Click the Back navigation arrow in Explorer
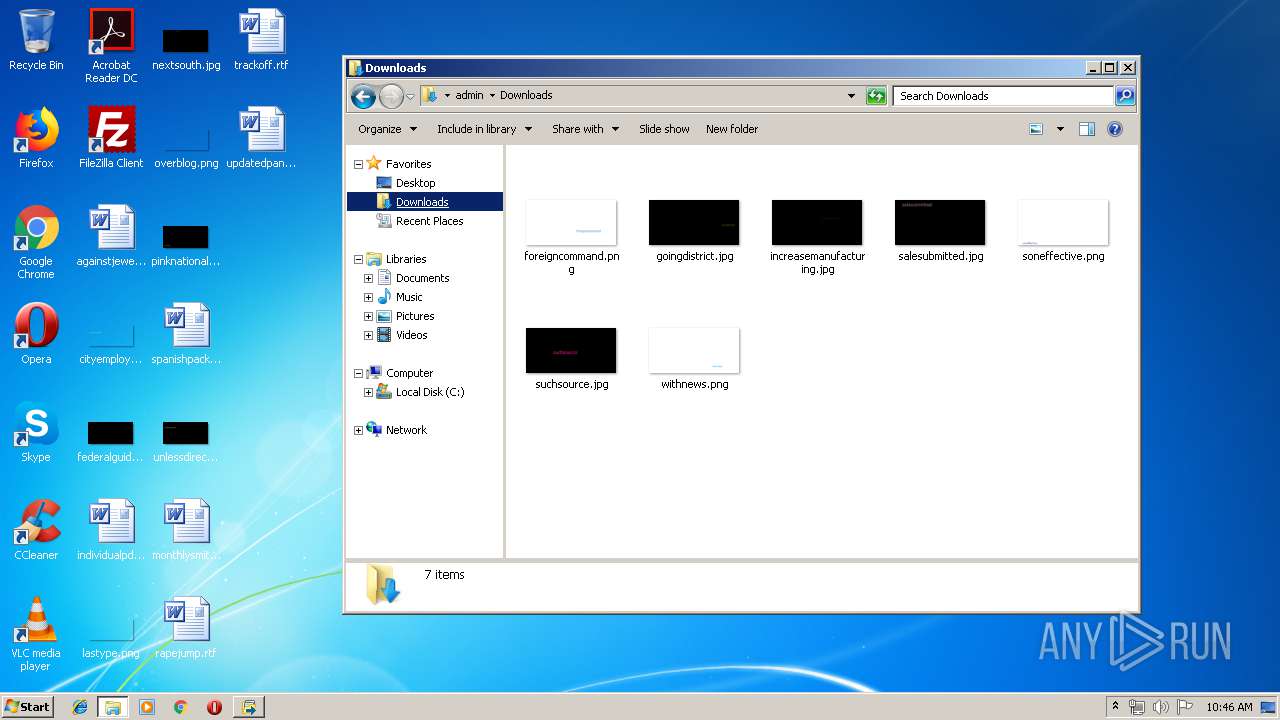The width and height of the screenshot is (1280, 720). tap(363, 96)
